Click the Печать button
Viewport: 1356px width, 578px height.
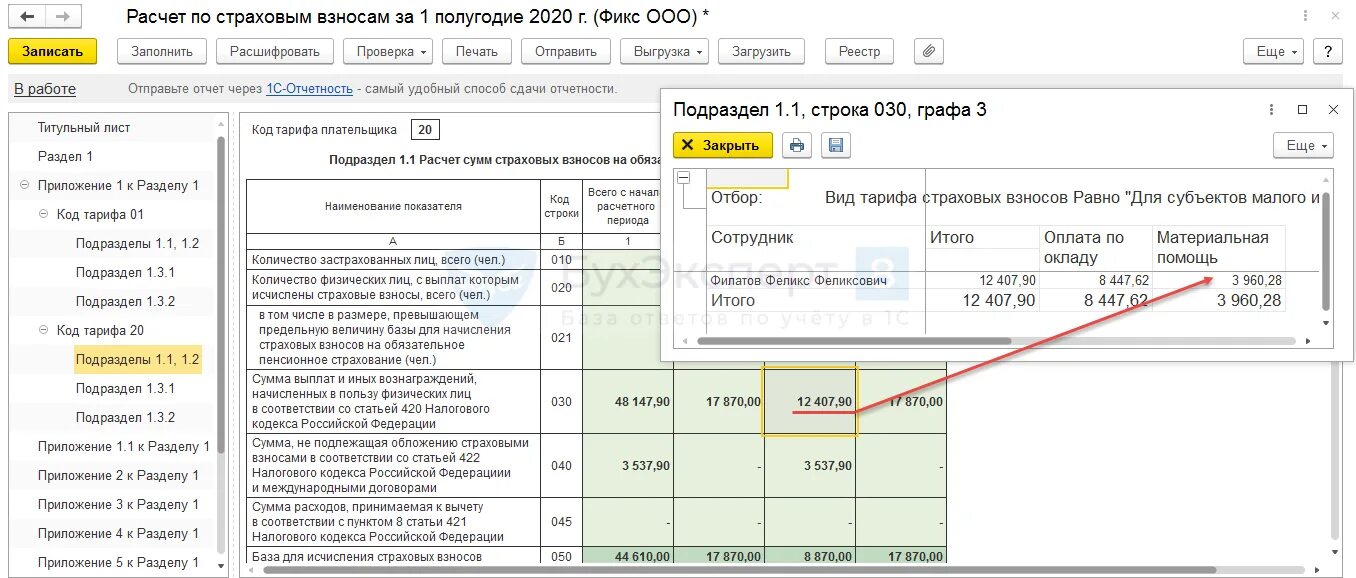tap(477, 52)
